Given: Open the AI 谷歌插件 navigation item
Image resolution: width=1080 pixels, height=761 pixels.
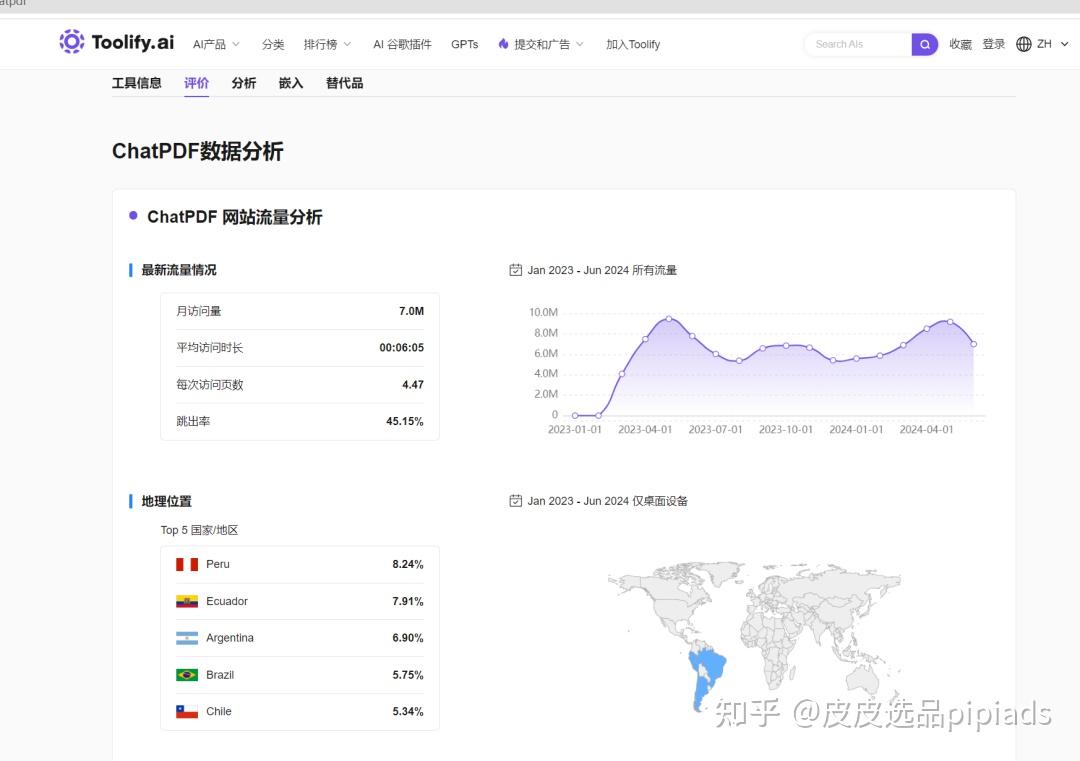Looking at the screenshot, I should point(402,44).
